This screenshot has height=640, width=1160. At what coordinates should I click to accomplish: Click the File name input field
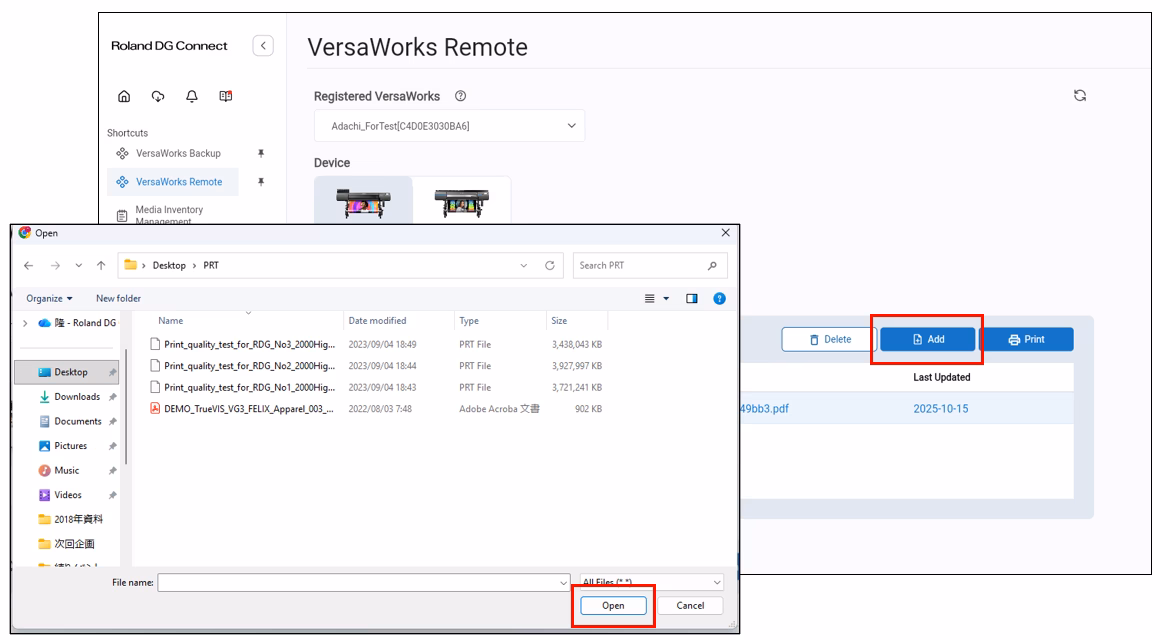click(358, 582)
